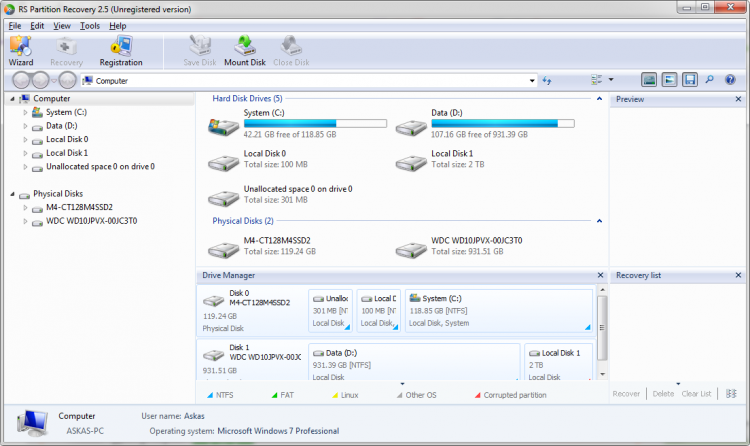Click the Save Disk toolbar icon
Image resolution: width=750 pixels, height=446 pixels.
tap(199, 51)
